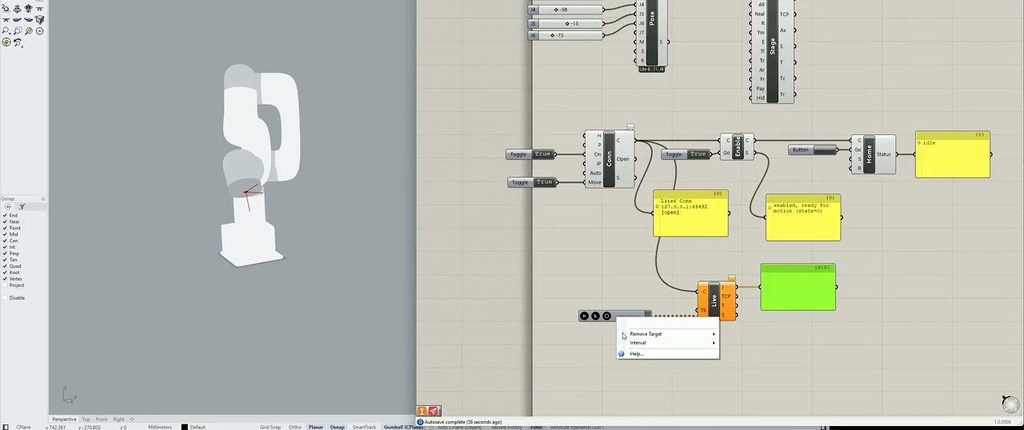Open Interval submenu in context menu
Viewport: 1024px width, 430px height.
point(667,343)
